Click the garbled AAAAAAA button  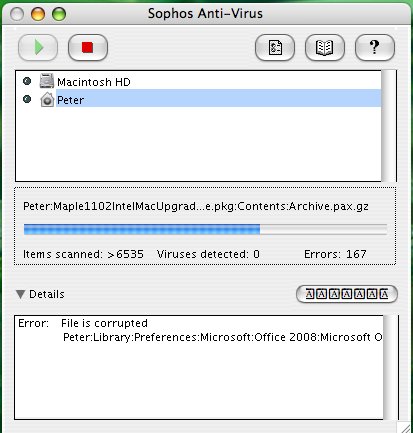347,294
